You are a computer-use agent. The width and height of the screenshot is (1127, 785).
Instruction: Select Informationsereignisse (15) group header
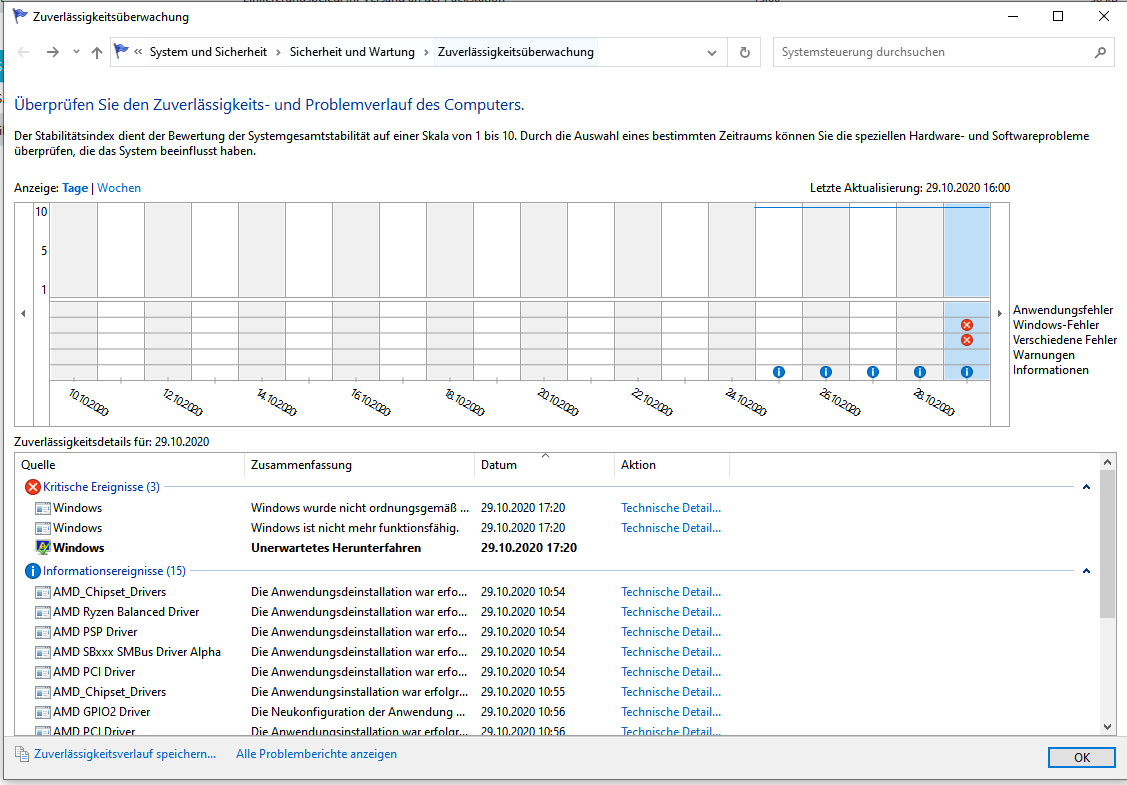click(x=114, y=571)
